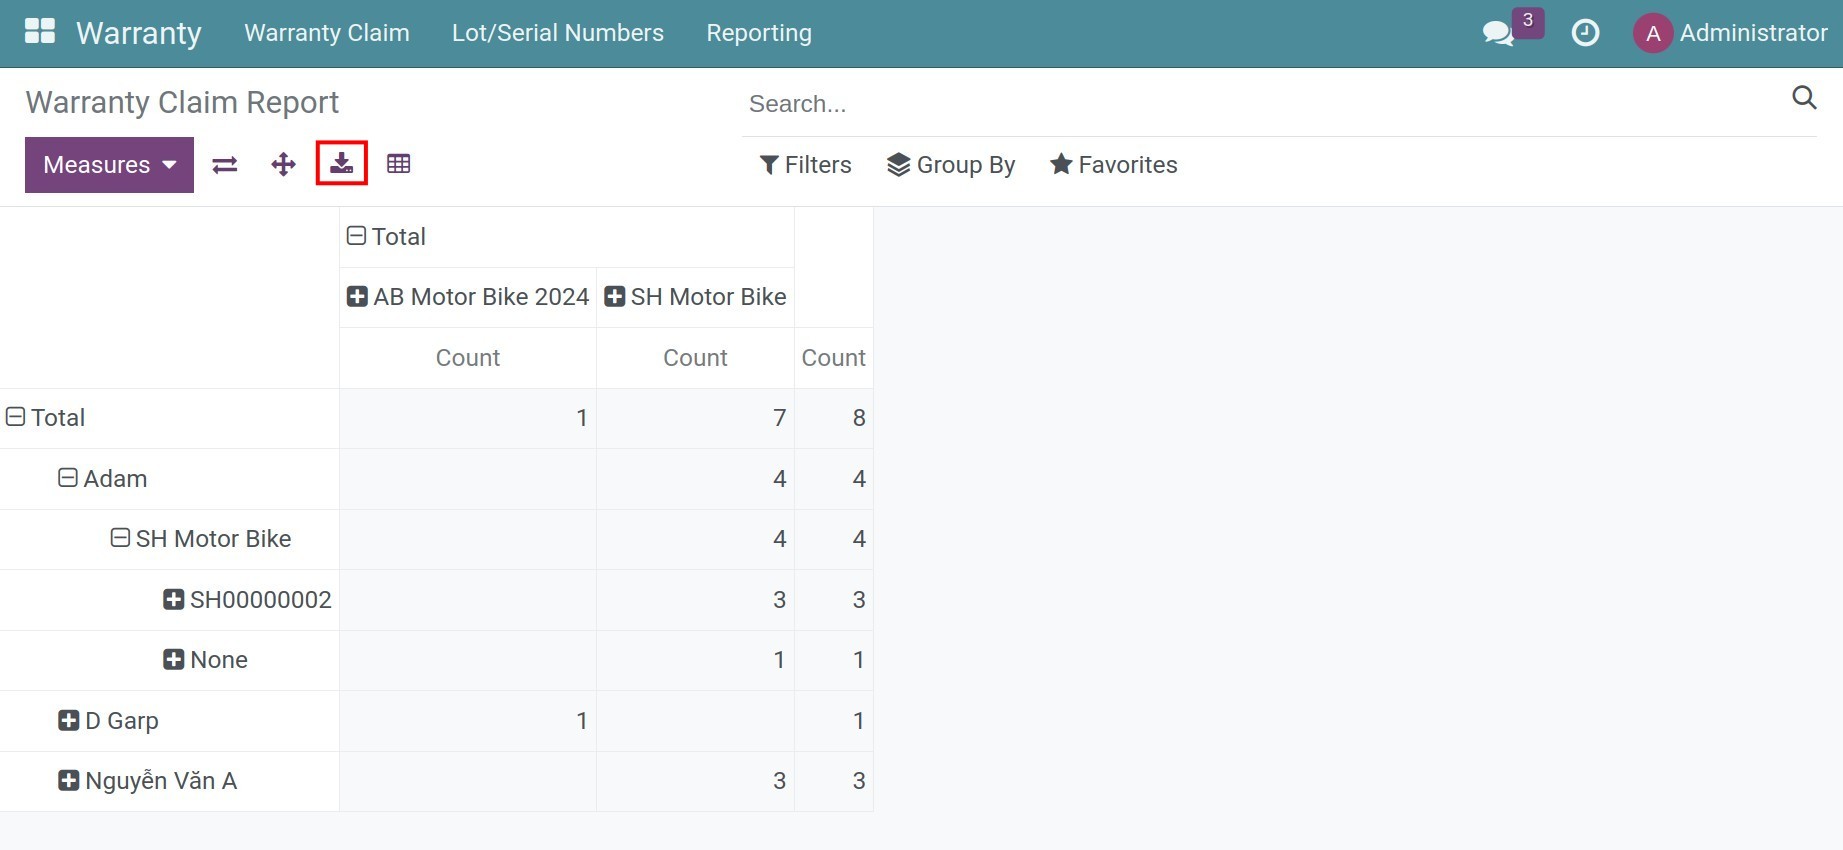Open the Warranty Claim menu
The width and height of the screenshot is (1843, 850).
coord(327,33)
